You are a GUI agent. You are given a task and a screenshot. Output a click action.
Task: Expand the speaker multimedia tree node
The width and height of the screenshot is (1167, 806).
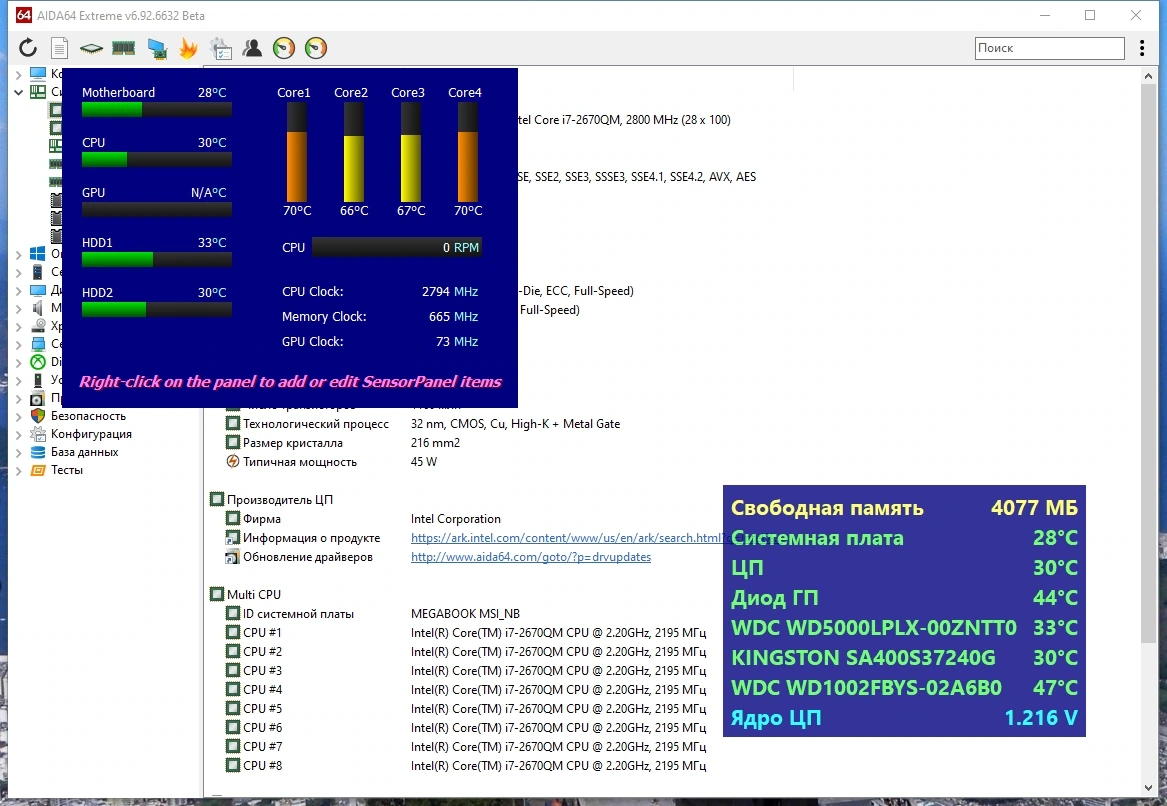pyautogui.click(x=19, y=307)
